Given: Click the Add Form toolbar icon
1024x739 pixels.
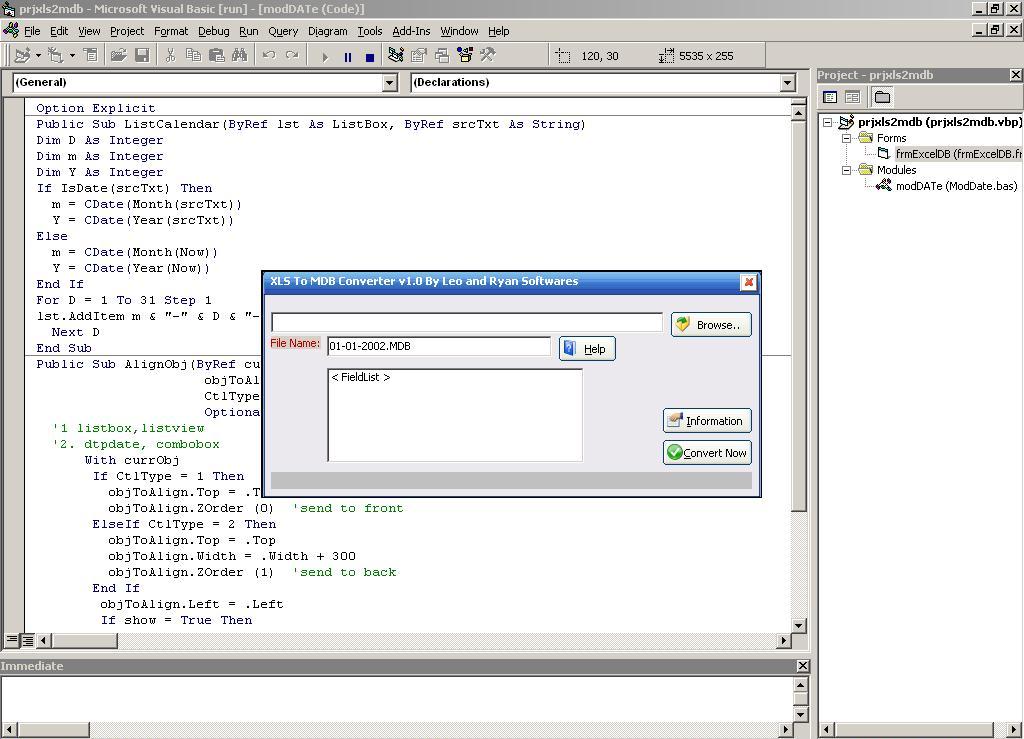Looking at the screenshot, I should tap(55, 55).
